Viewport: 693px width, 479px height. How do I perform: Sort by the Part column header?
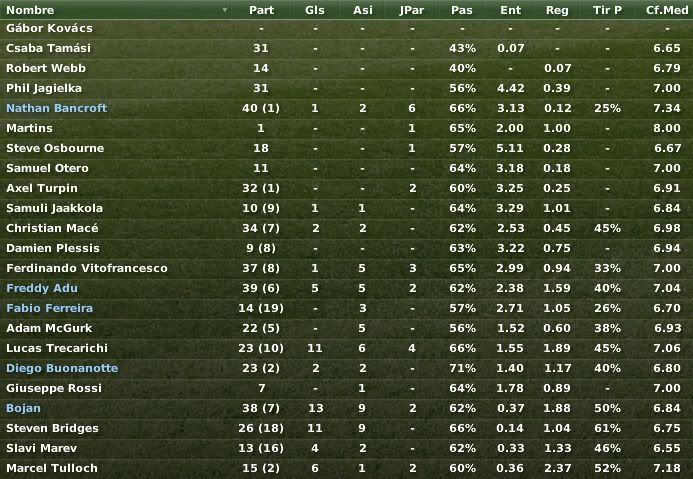pyautogui.click(x=261, y=10)
